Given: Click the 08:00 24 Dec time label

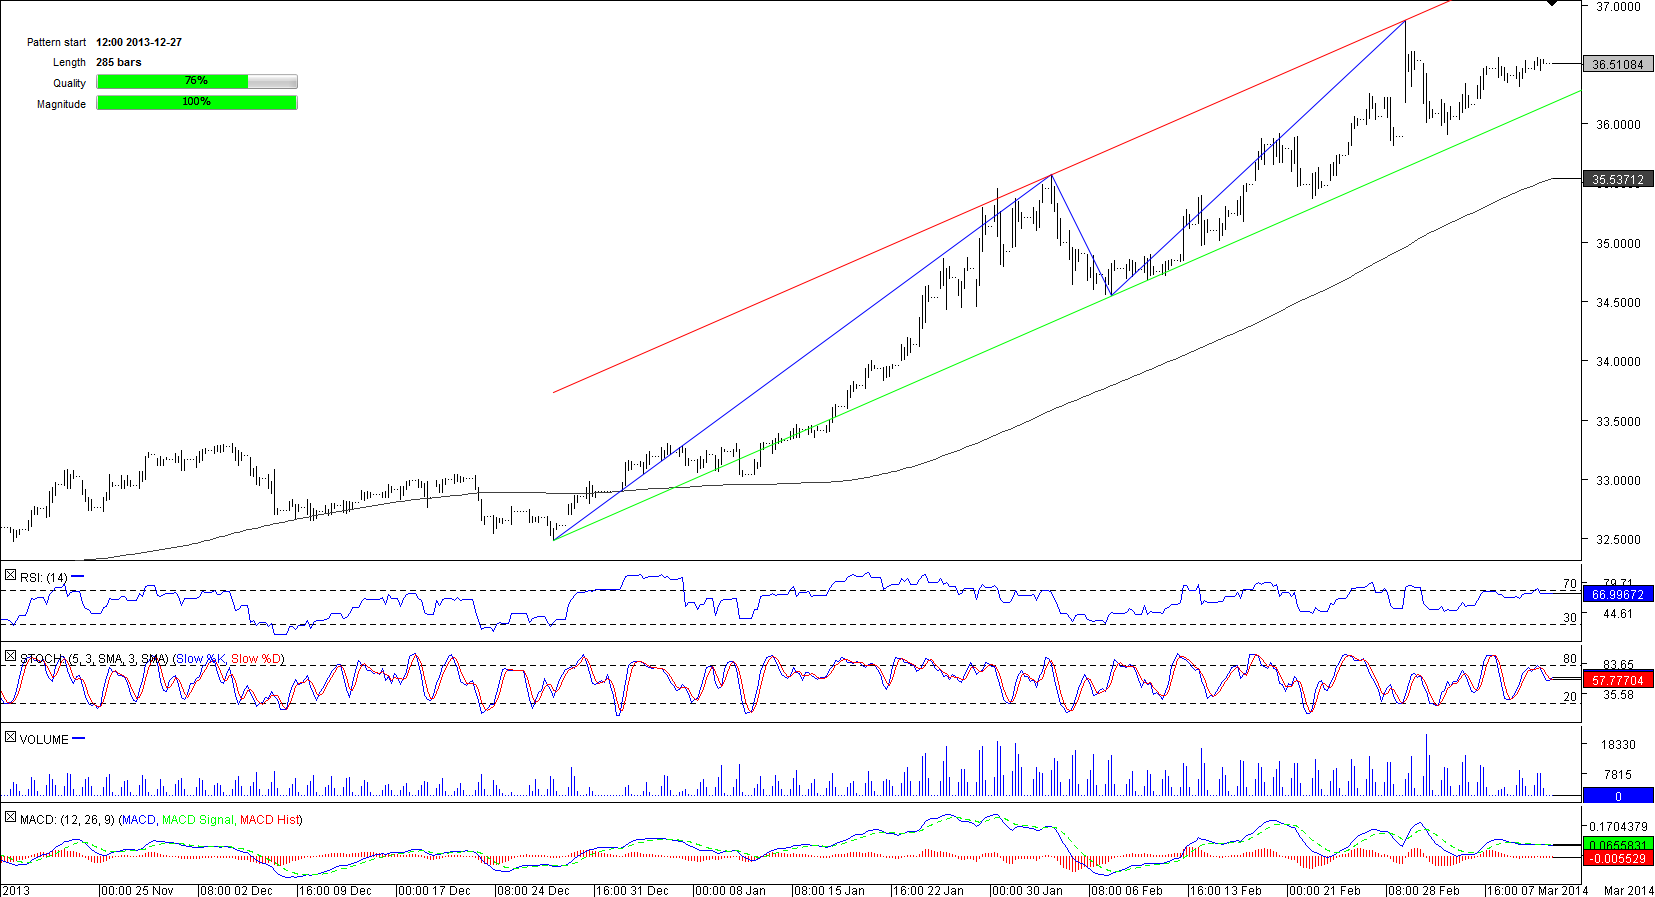Looking at the screenshot, I should click(x=534, y=890).
